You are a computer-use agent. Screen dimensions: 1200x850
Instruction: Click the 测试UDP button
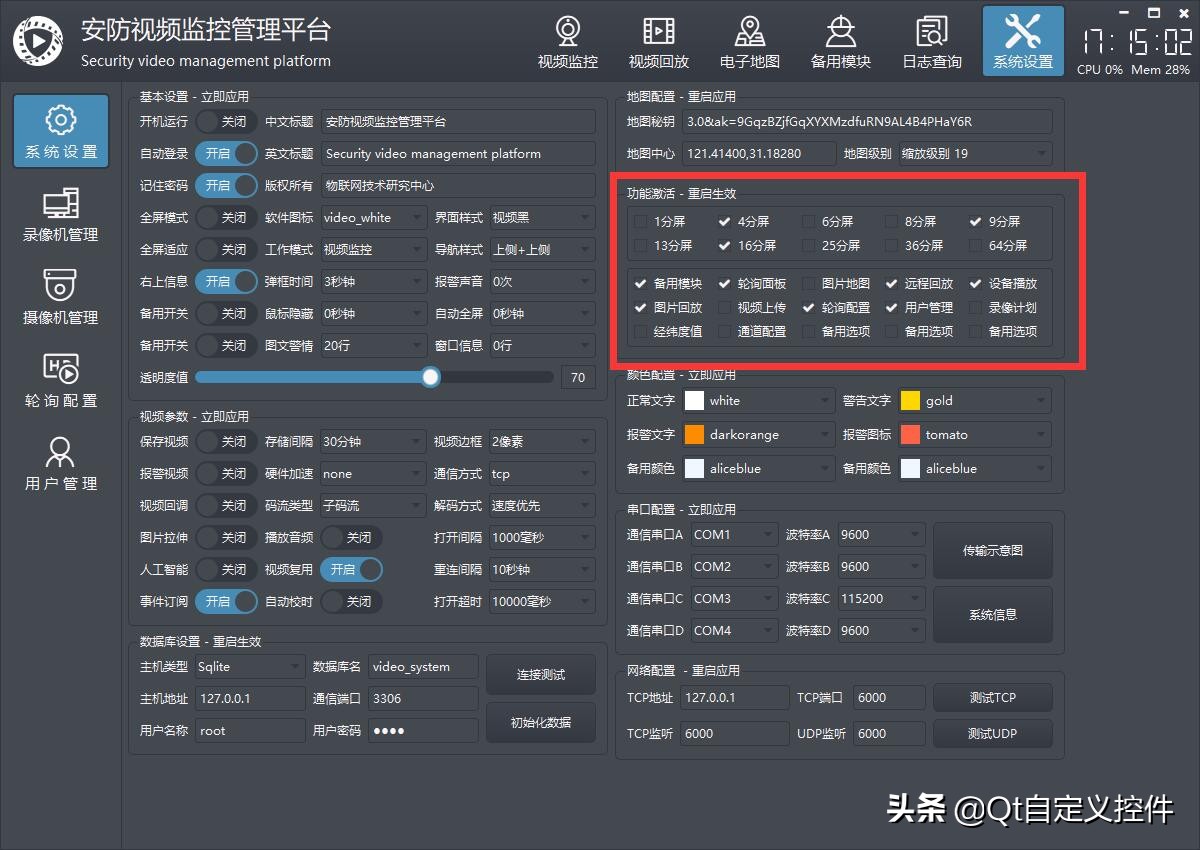(x=993, y=733)
